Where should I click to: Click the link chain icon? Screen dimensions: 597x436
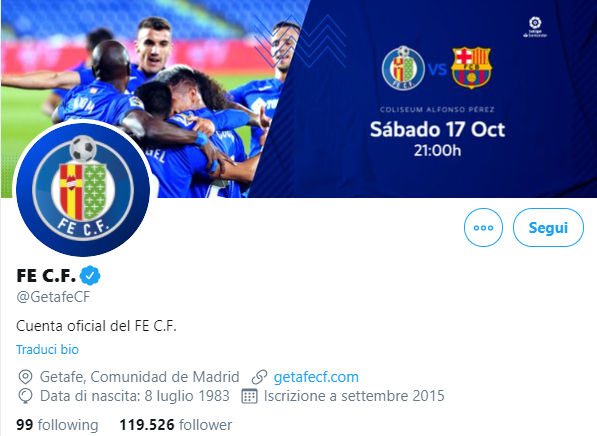[260, 377]
